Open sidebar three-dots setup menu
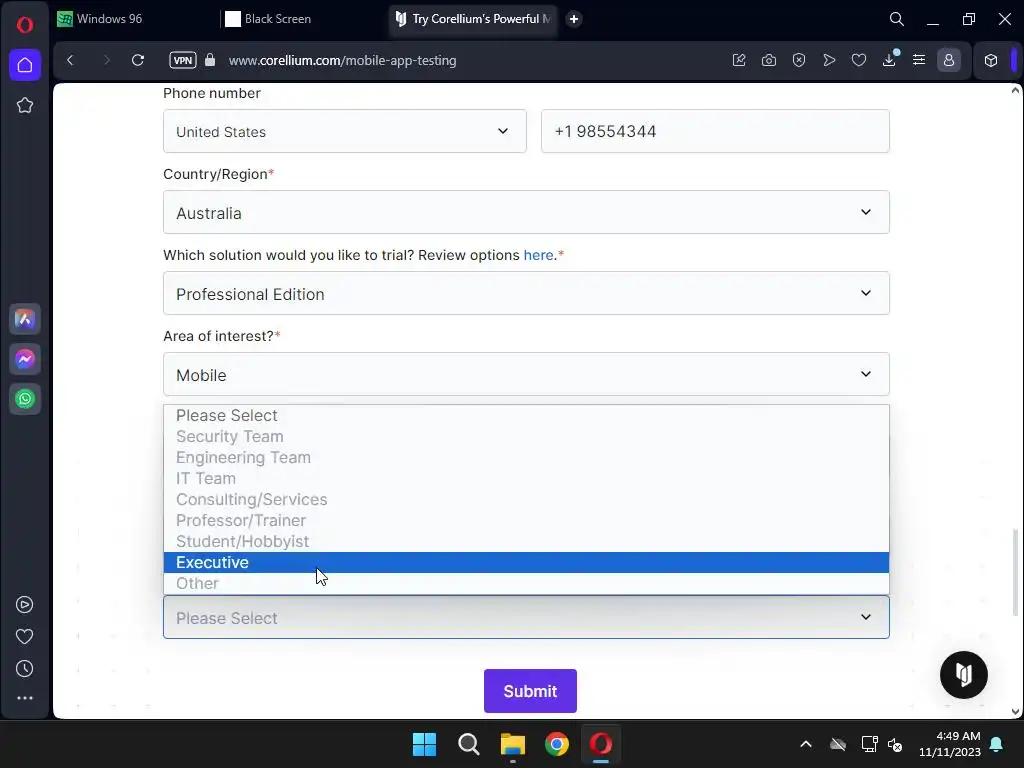The image size is (1024, 768). pyautogui.click(x=24, y=698)
